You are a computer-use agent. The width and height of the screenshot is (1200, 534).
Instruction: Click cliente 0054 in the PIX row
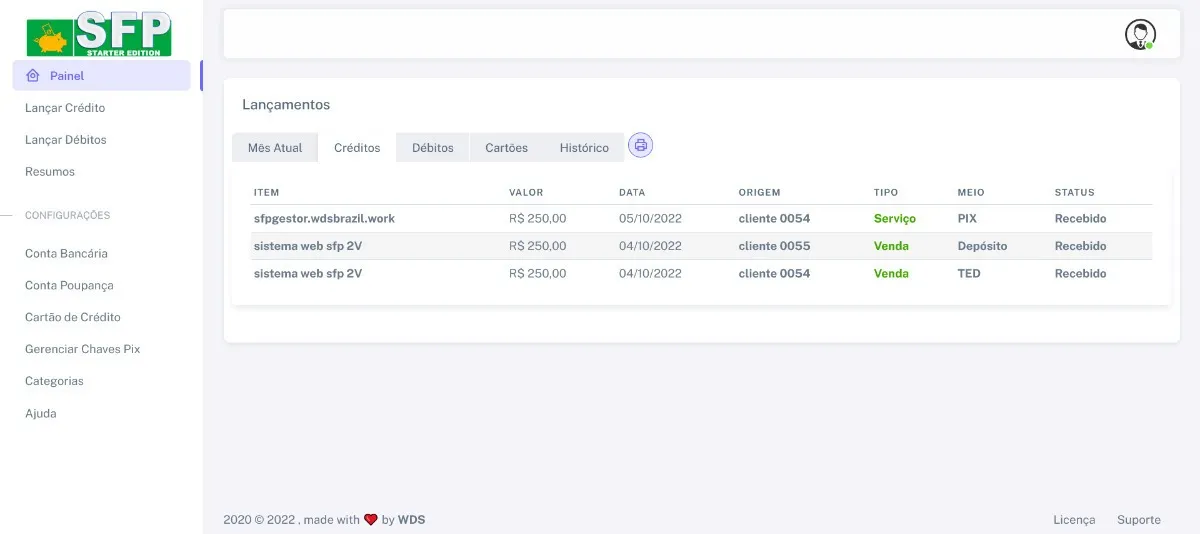774,218
